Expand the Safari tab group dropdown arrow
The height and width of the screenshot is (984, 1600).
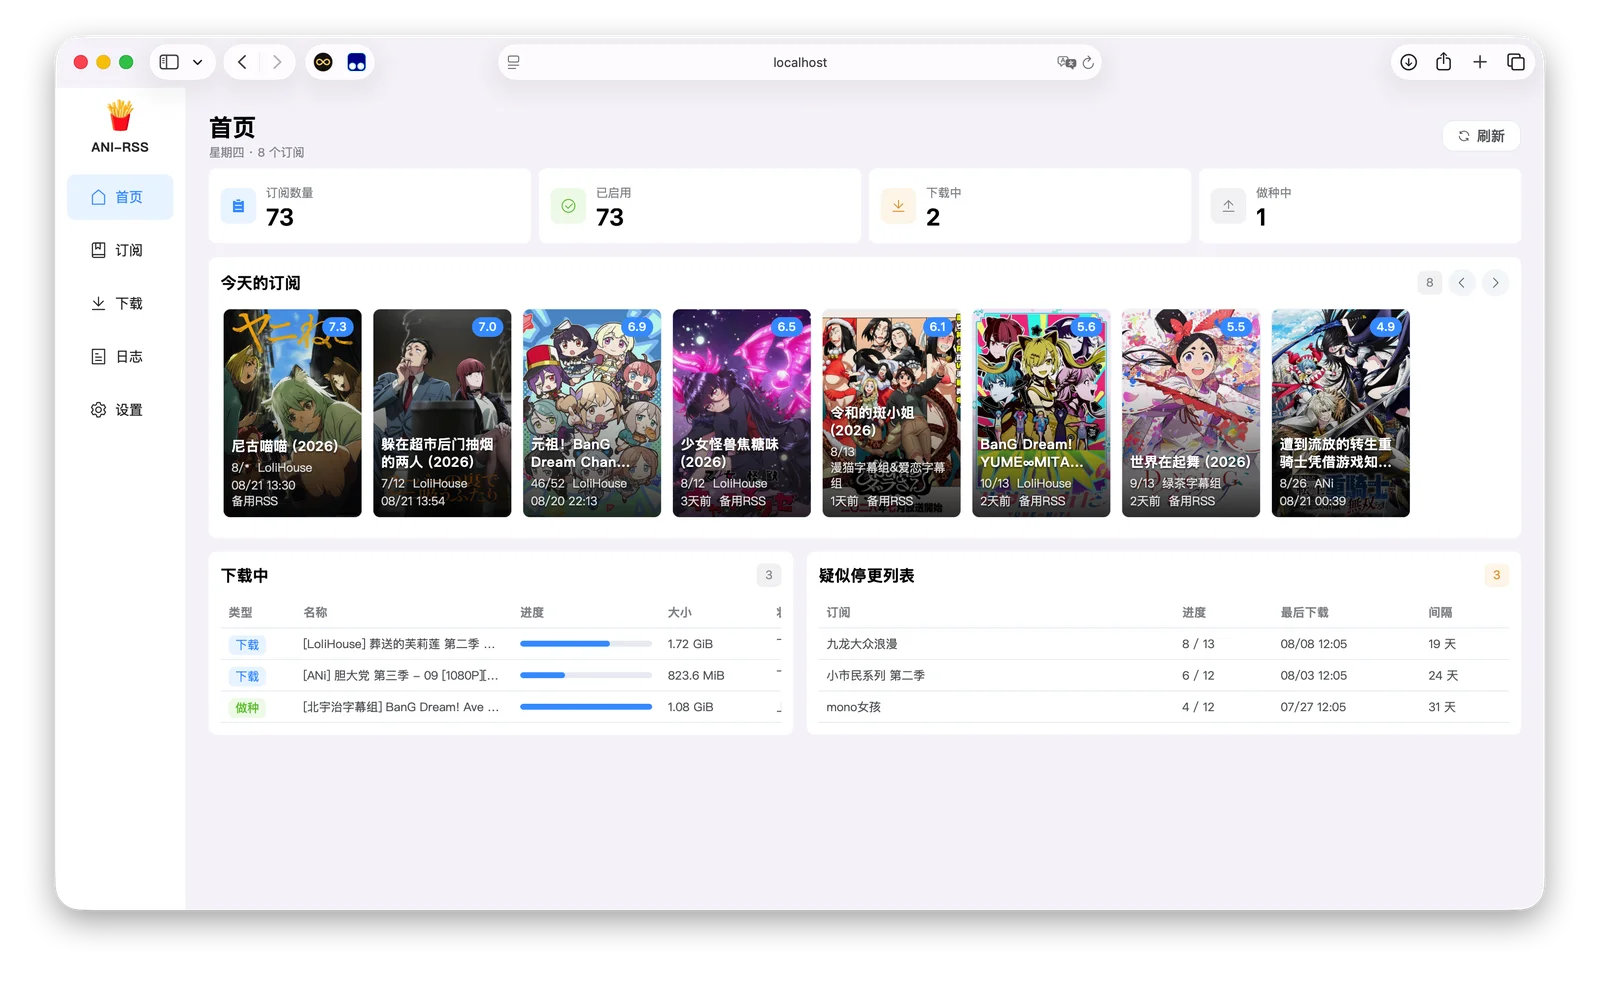(x=198, y=62)
